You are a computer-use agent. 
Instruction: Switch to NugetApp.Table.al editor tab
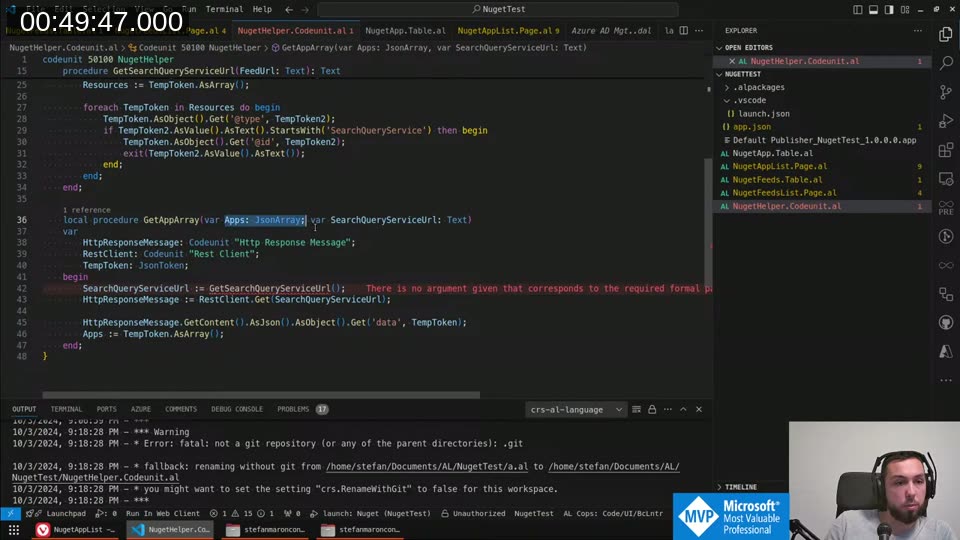coord(405,31)
